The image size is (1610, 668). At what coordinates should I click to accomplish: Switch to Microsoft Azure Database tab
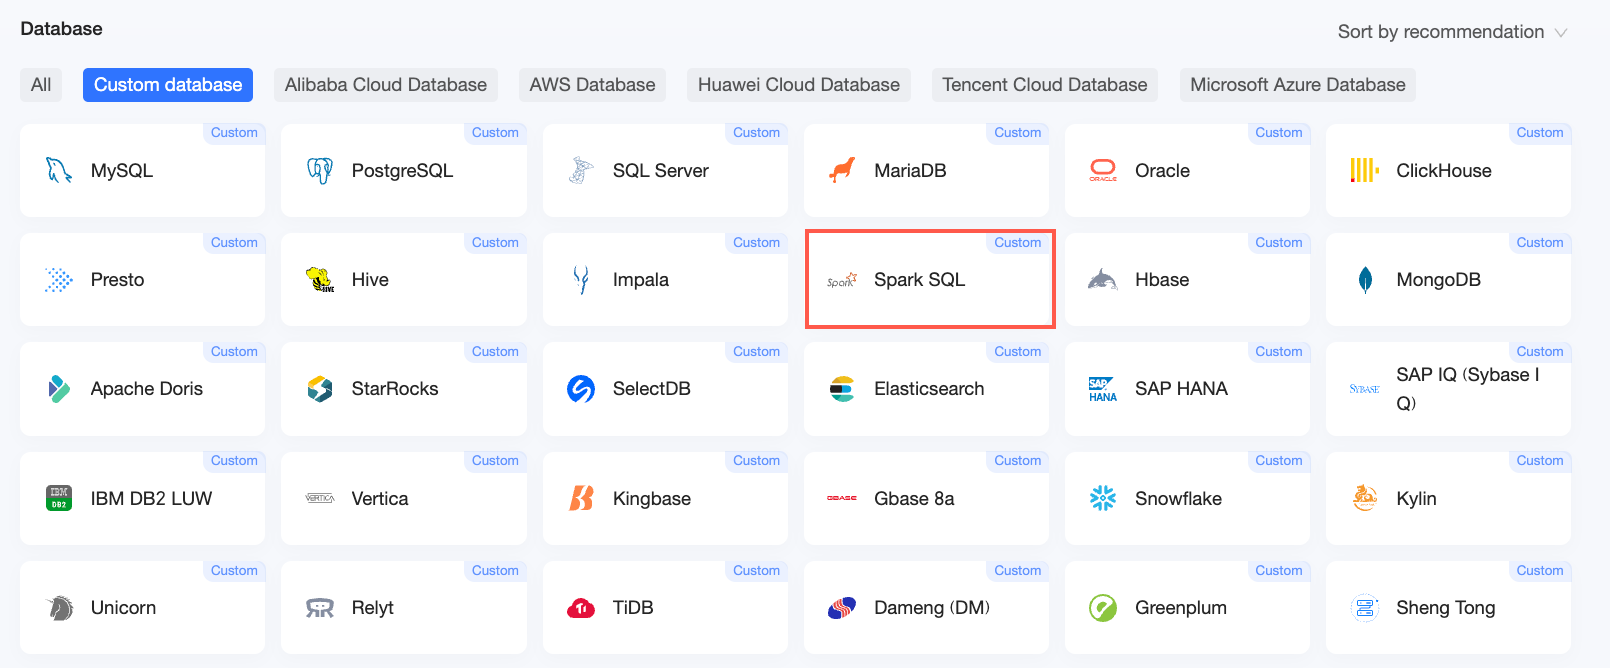click(1298, 85)
